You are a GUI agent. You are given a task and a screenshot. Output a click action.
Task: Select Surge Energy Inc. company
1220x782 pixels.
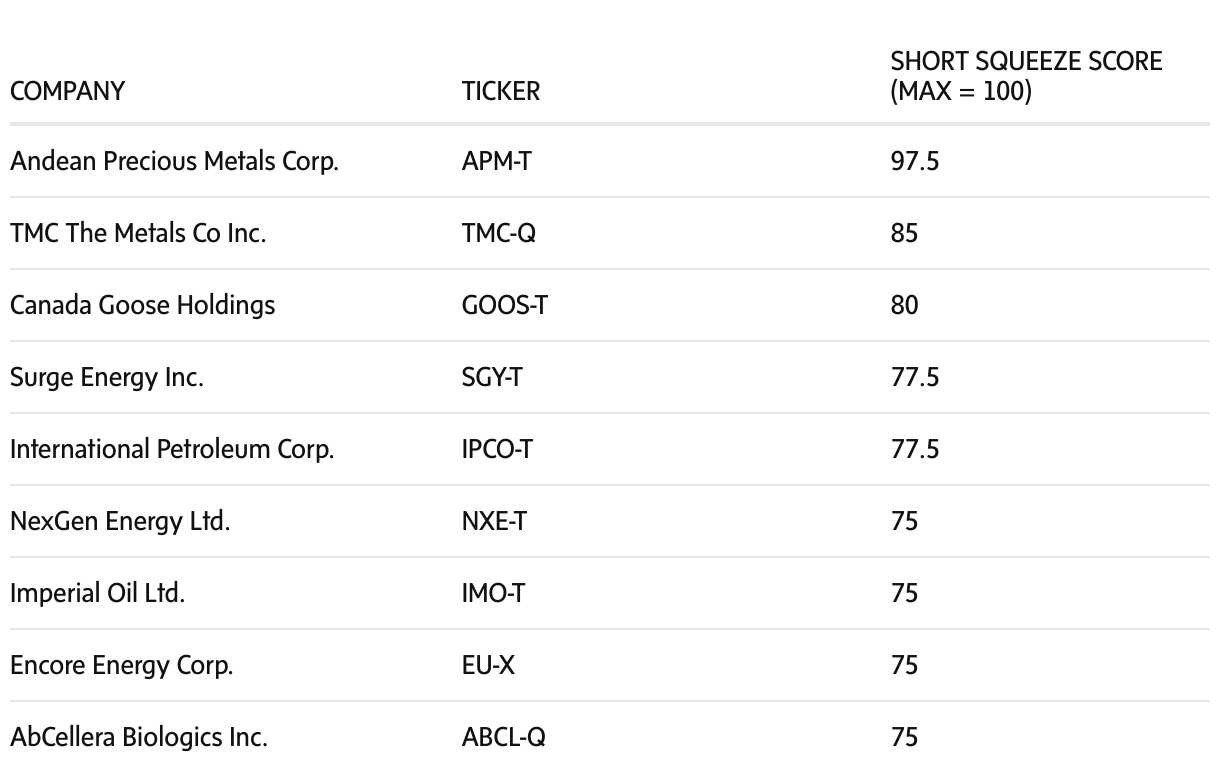click(x=107, y=377)
